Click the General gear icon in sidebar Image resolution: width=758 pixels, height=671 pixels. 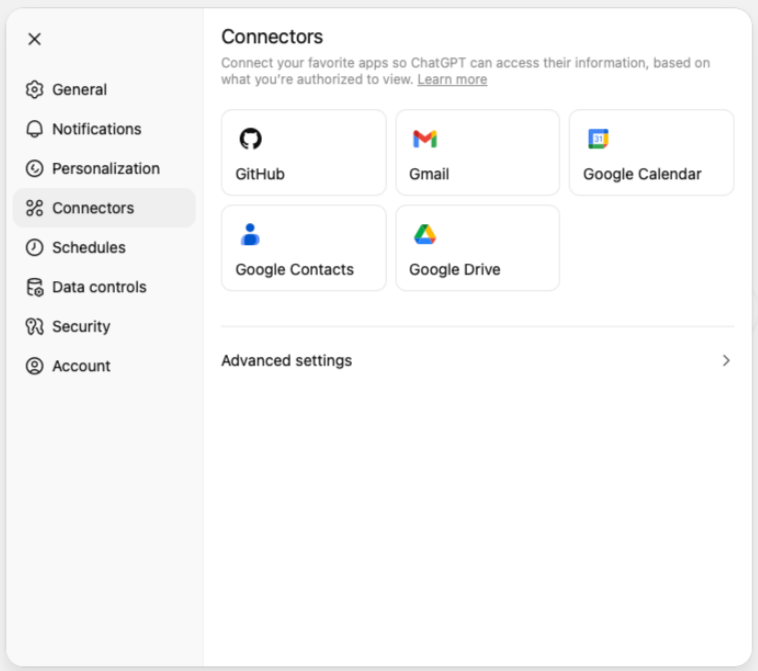35,90
